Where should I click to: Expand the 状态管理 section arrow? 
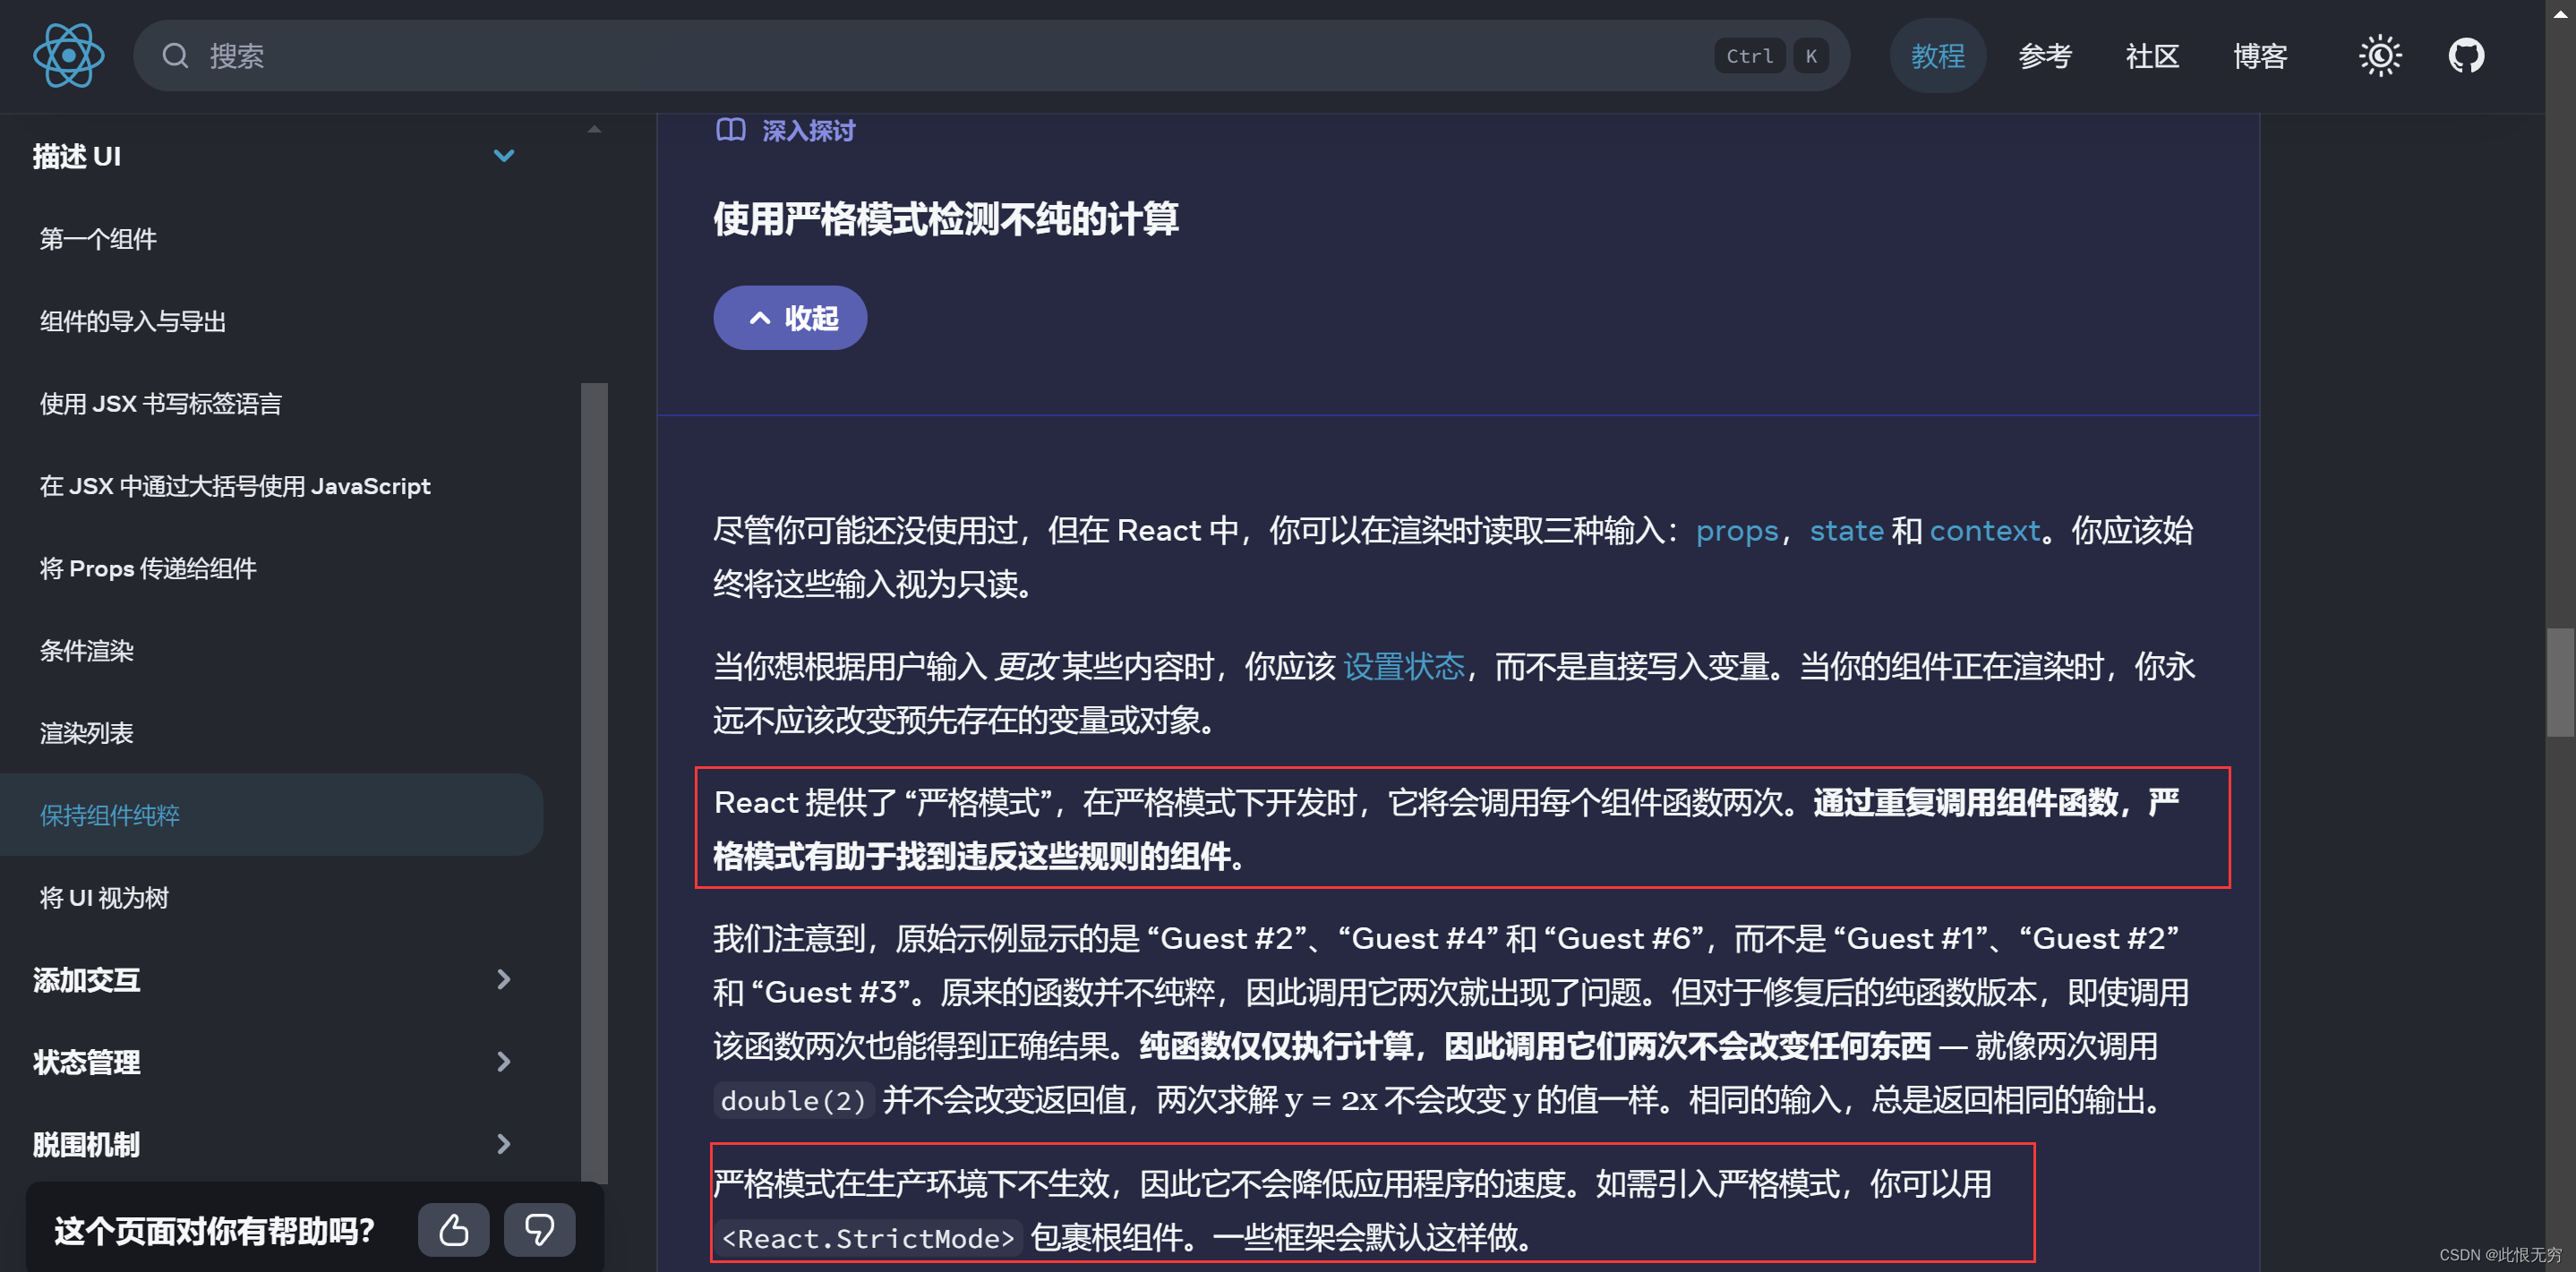click(504, 1061)
